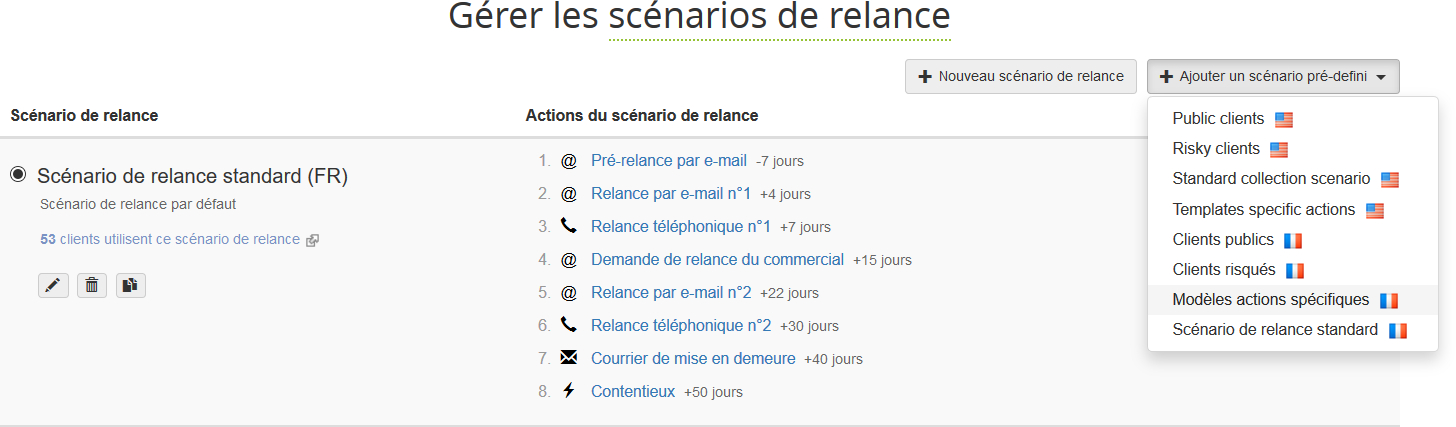The image size is (1456, 427).
Task: Open Demande de relance du commercial action
Action: pyautogui.click(x=717, y=259)
